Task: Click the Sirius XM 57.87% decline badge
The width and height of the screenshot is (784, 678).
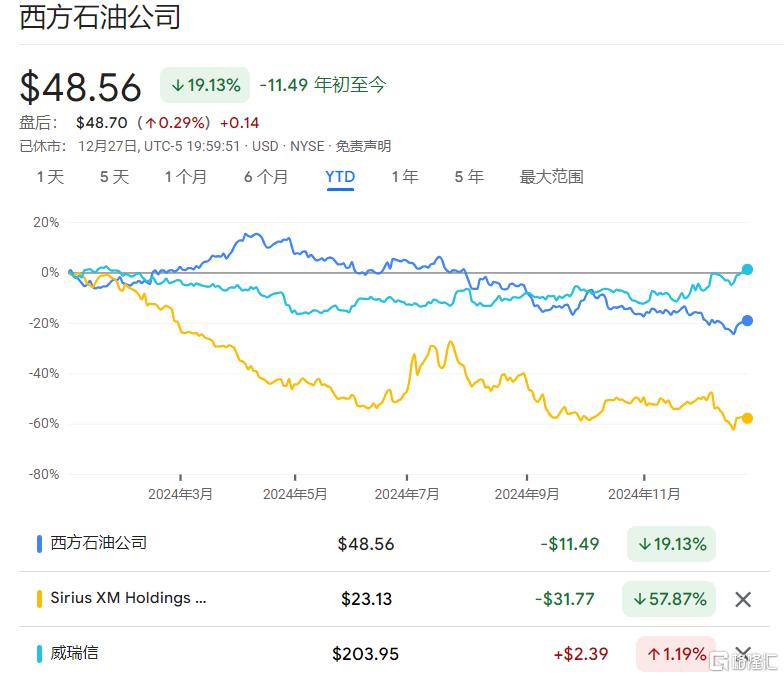Action: click(669, 599)
